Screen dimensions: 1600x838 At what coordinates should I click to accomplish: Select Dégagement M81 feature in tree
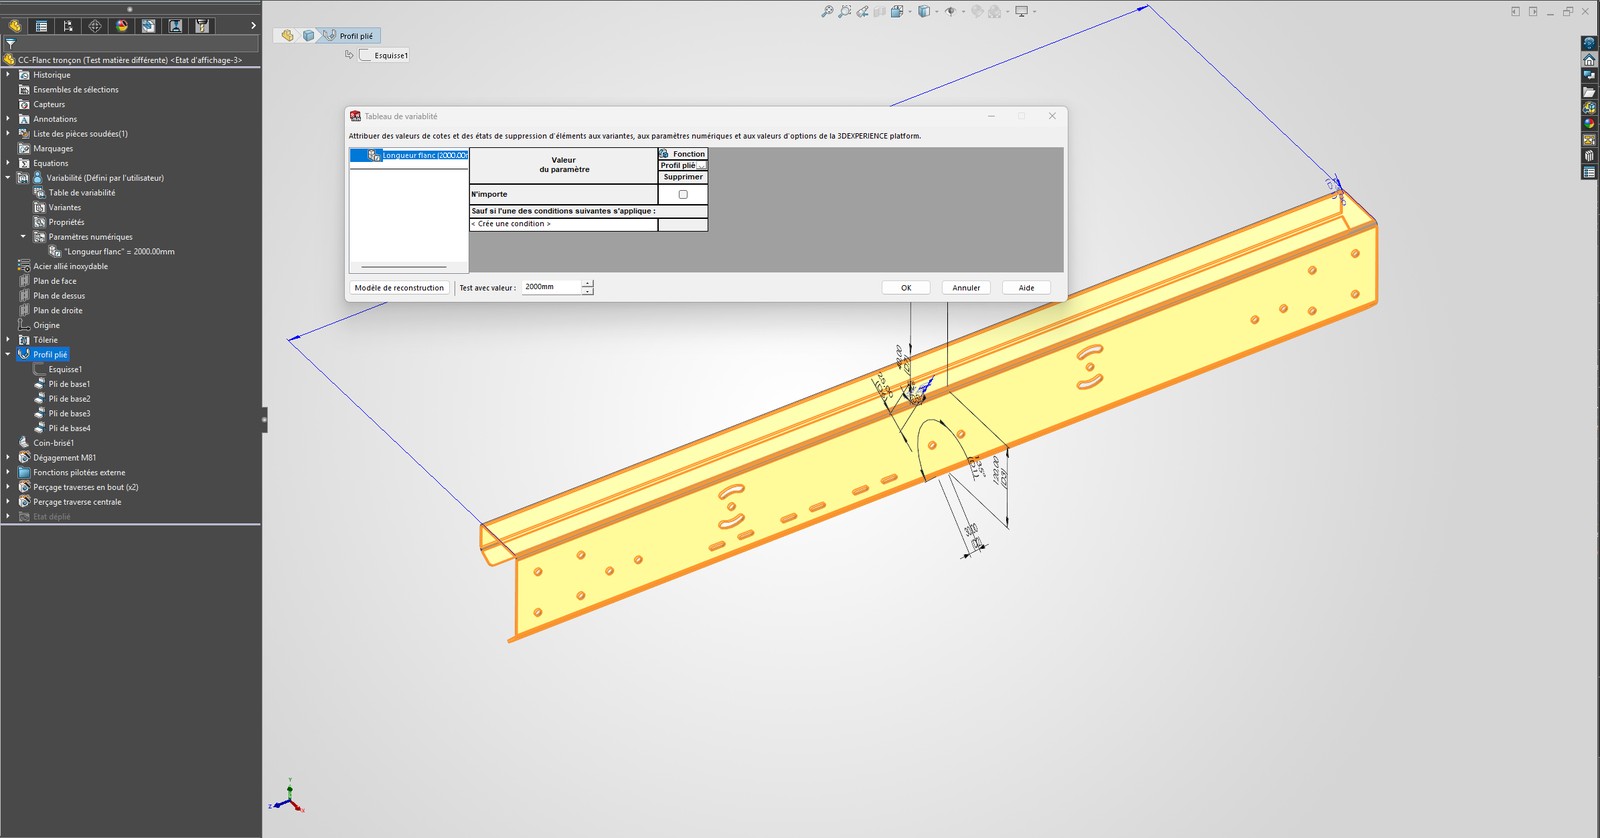tap(64, 458)
